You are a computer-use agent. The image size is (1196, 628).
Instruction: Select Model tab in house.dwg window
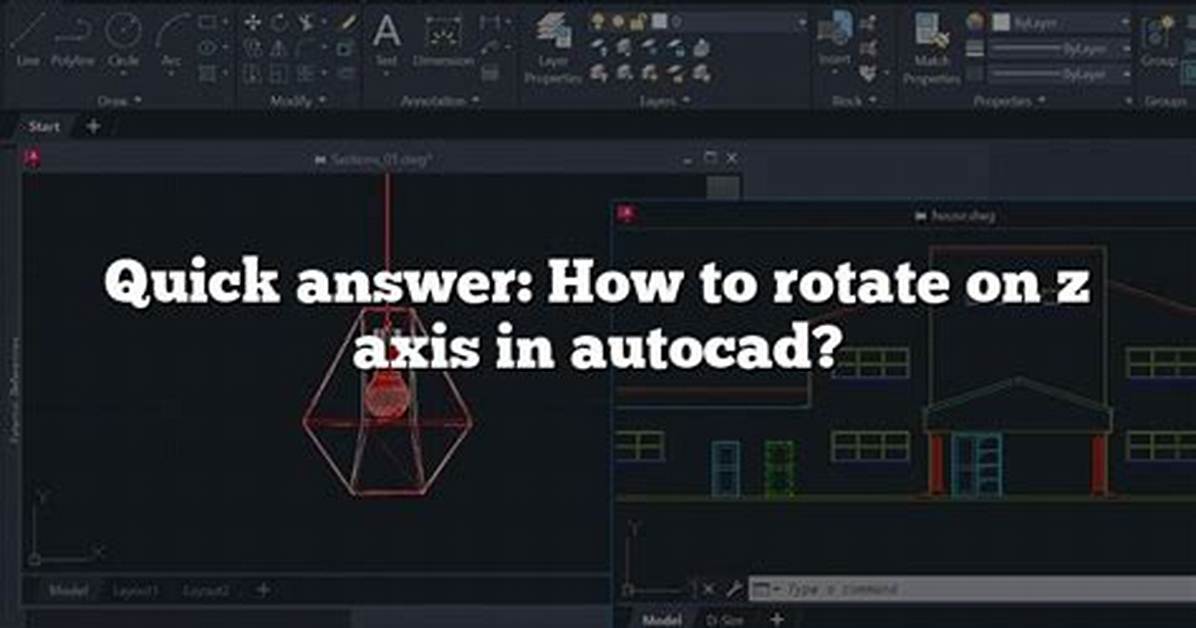pyautogui.click(x=662, y=620)
